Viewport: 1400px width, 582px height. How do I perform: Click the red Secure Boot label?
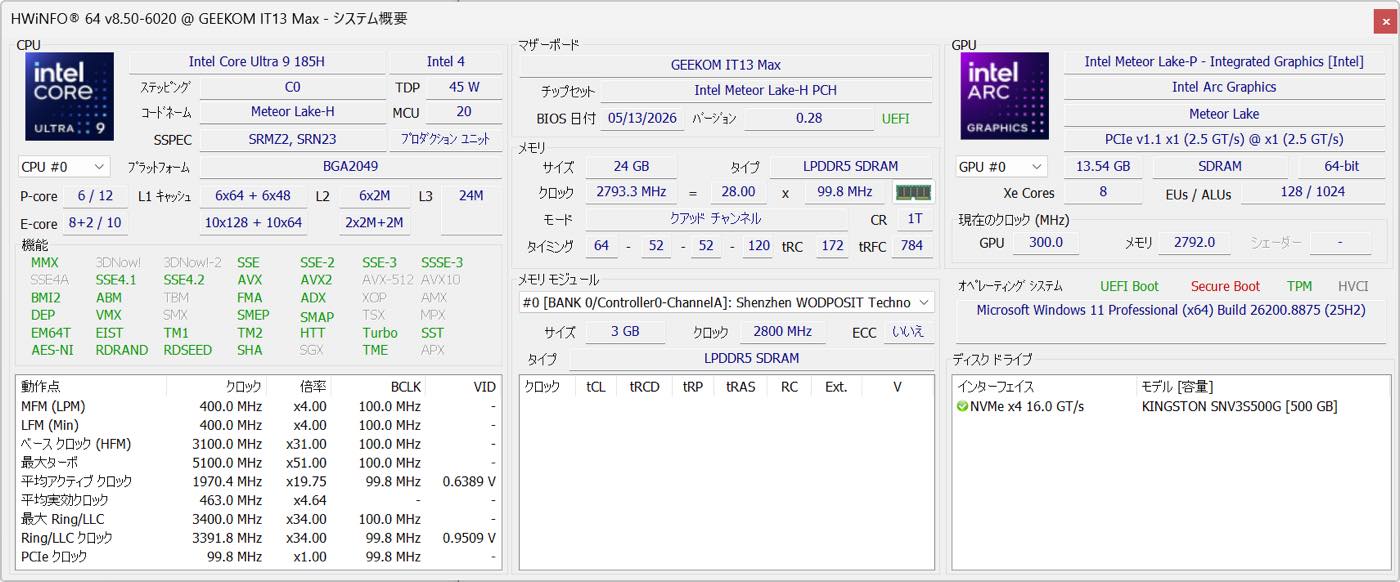point(1225,286)
